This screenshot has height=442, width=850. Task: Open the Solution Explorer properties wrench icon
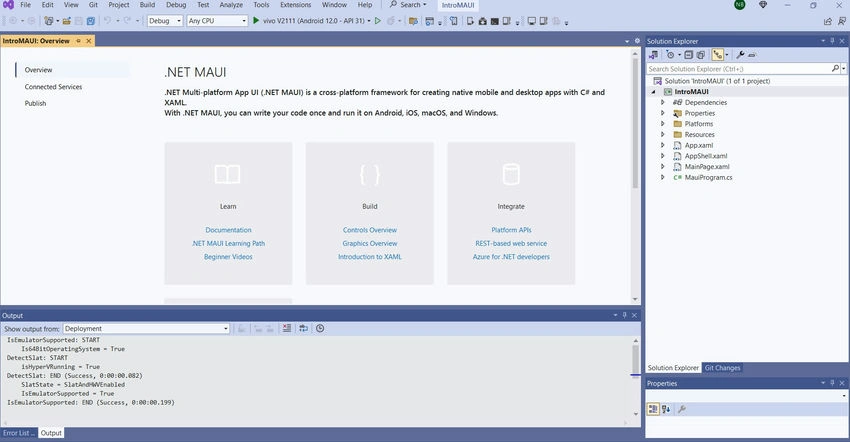[x=740, y=55]
